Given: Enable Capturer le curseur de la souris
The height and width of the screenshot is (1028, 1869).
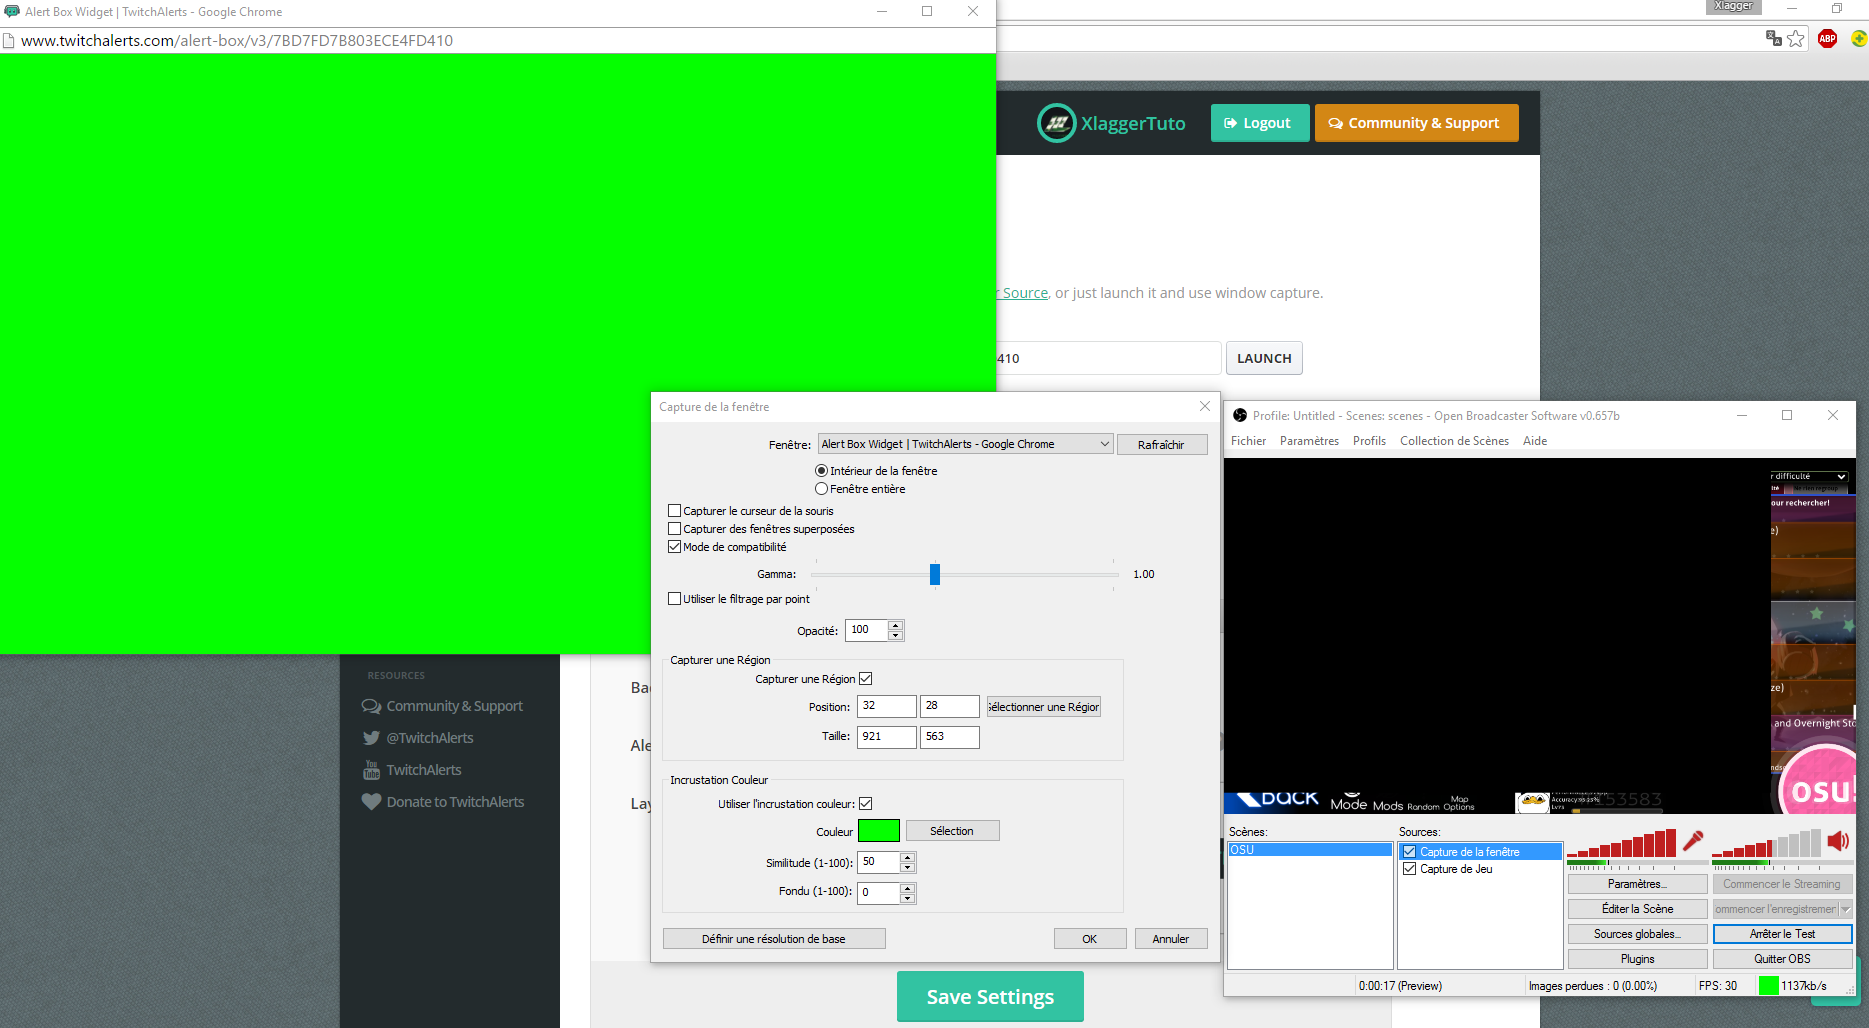Looking at the screenshot, I should pyautogui.click(x=674, y=511).
